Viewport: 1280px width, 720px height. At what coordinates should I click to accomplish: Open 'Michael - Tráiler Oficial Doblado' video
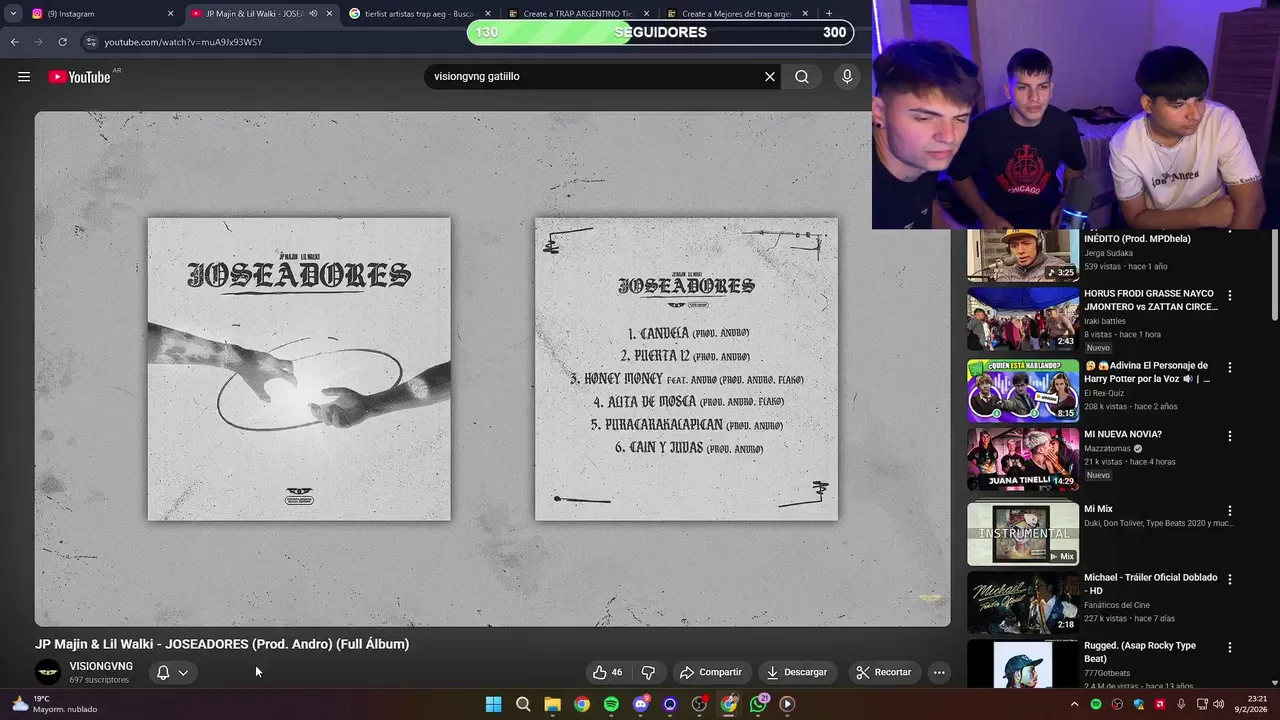click(x=1151, y=584)
